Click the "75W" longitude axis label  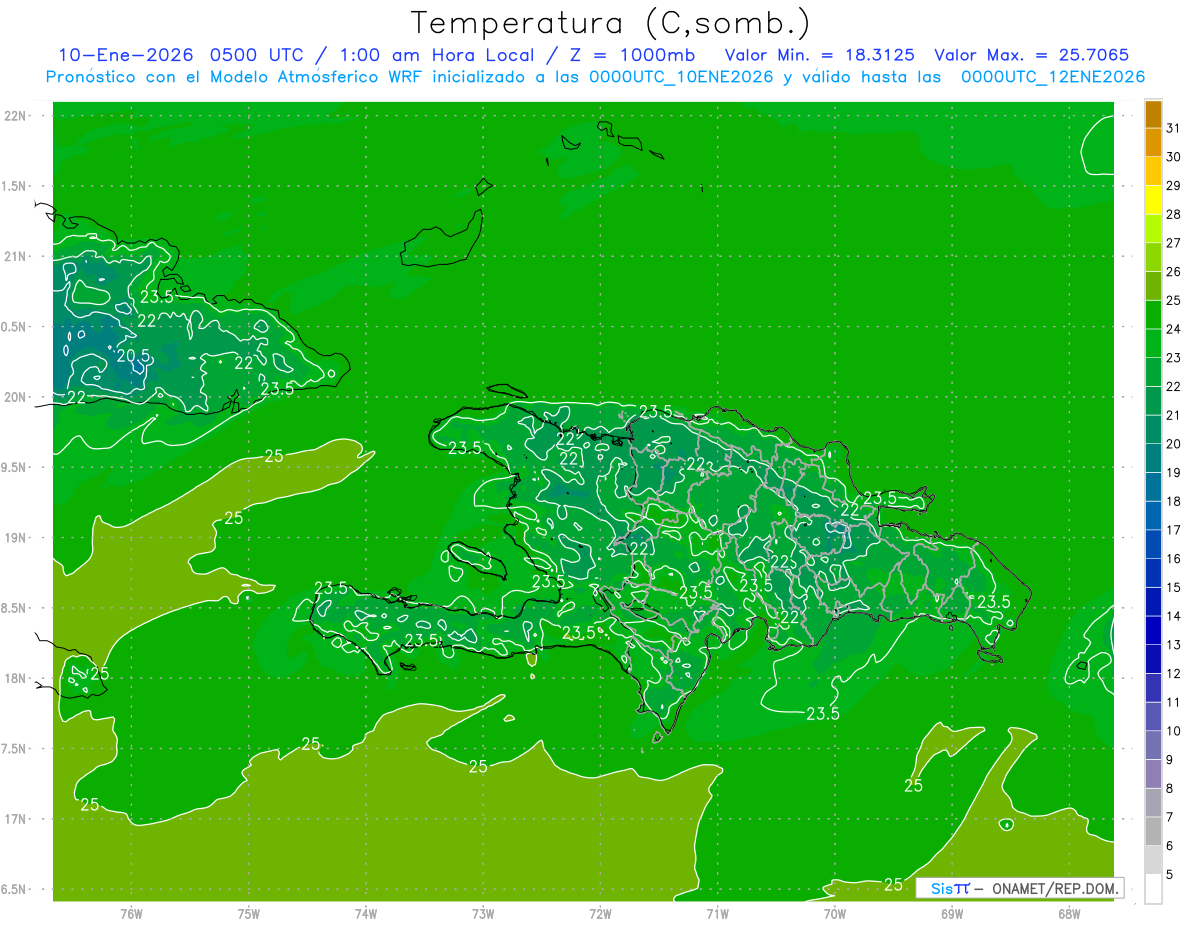[x=248, y=913]
